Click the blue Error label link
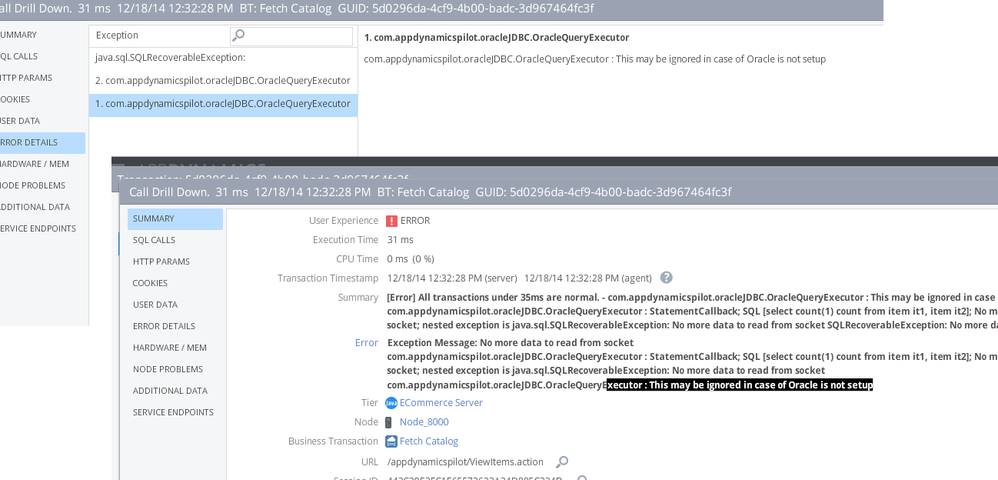Image resolution: width=998 pixels, height=480 pixels. point(367,342)
